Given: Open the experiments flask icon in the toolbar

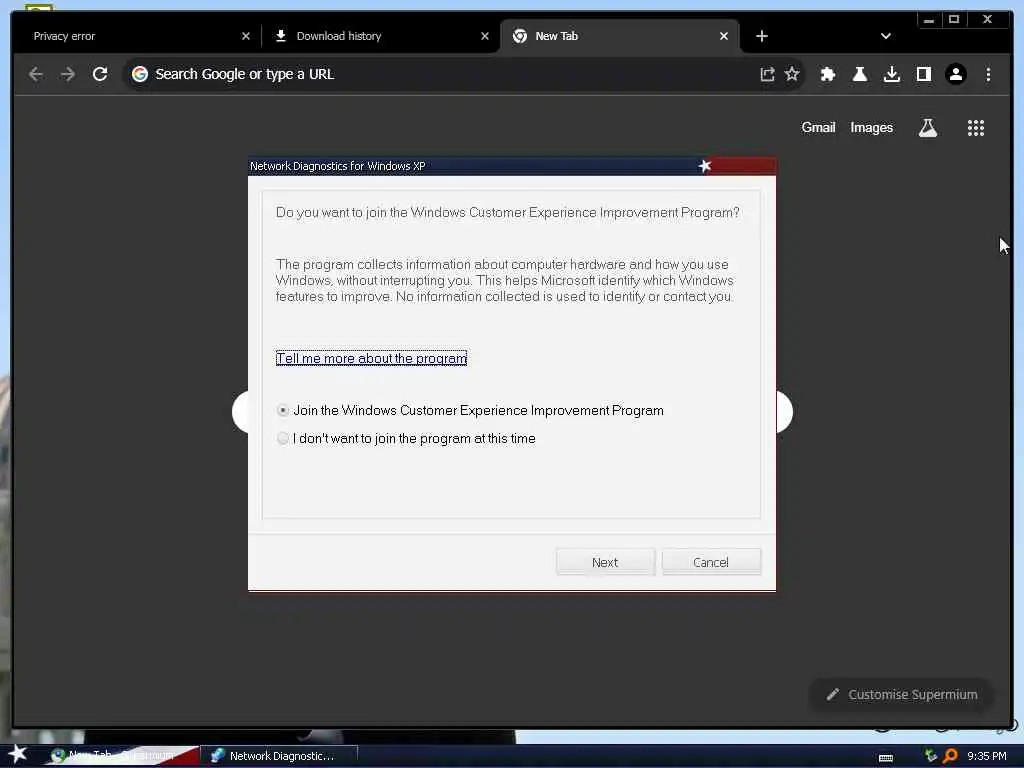Looking at the screenshot, I should pos(860,74).
